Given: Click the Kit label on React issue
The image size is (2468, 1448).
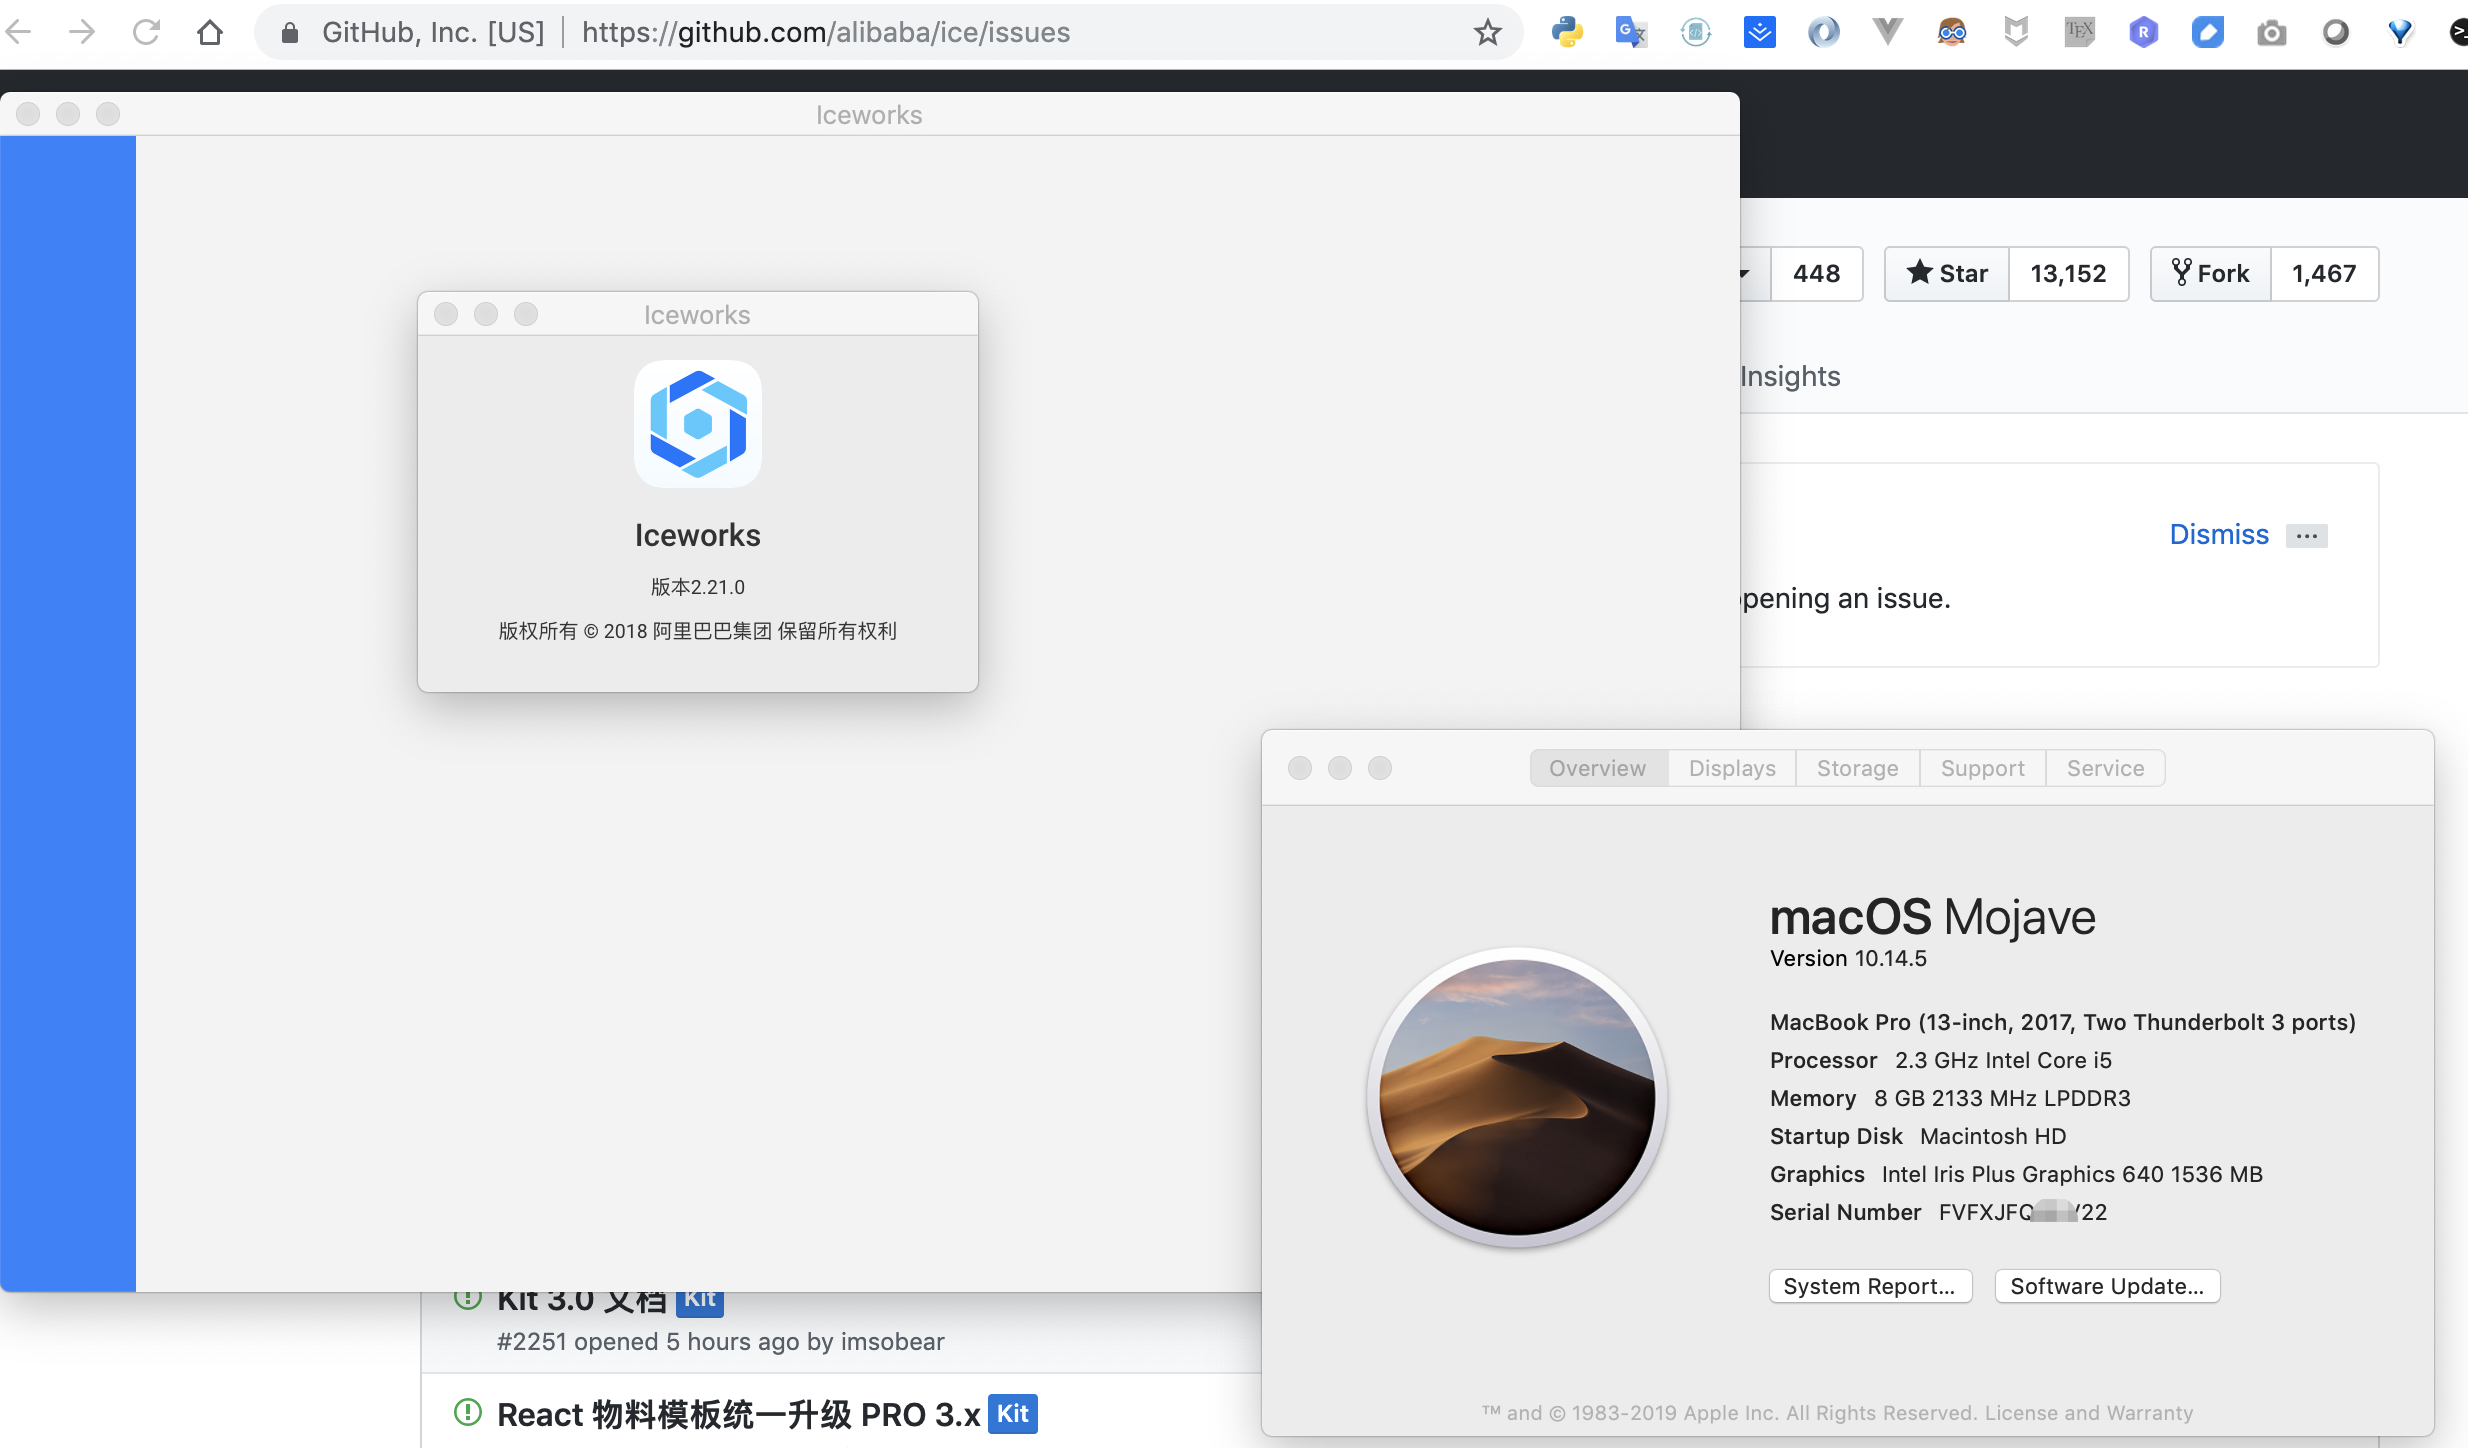Looking at the screenshot, I should 1012,1414.
